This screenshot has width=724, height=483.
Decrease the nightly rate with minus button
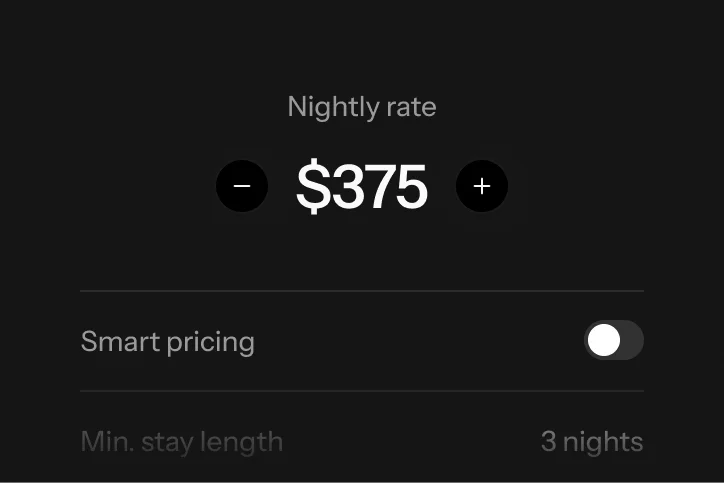[x=242, y=186]
